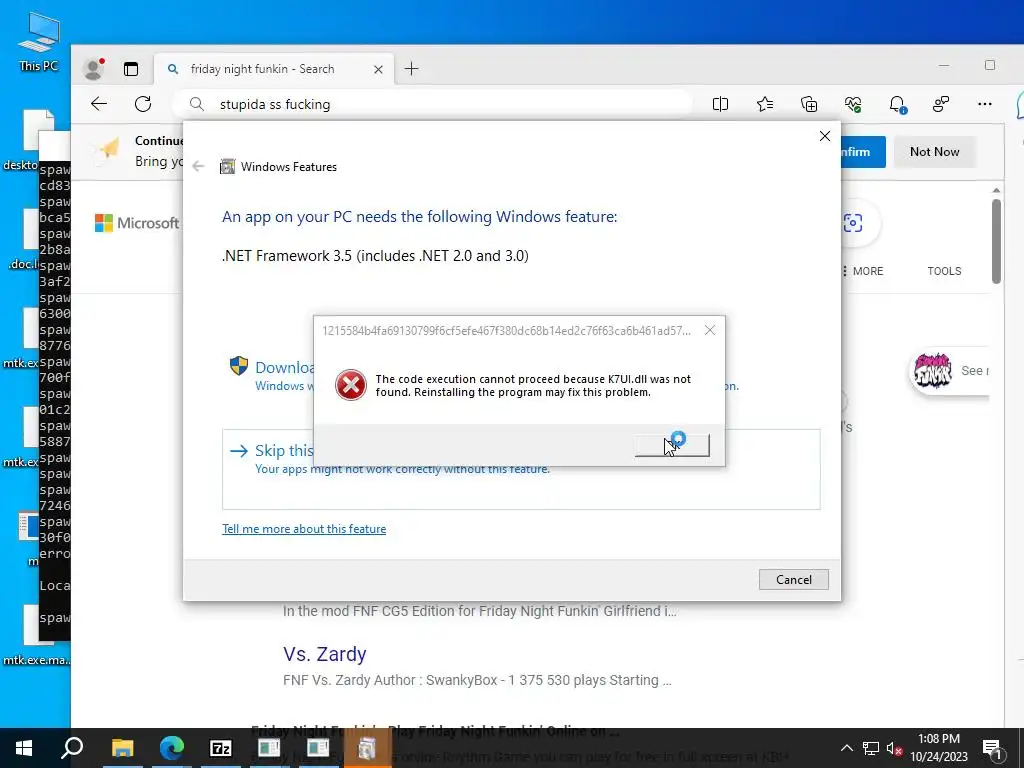
Task: Open the taskbar clock and date
Action: 938,748
